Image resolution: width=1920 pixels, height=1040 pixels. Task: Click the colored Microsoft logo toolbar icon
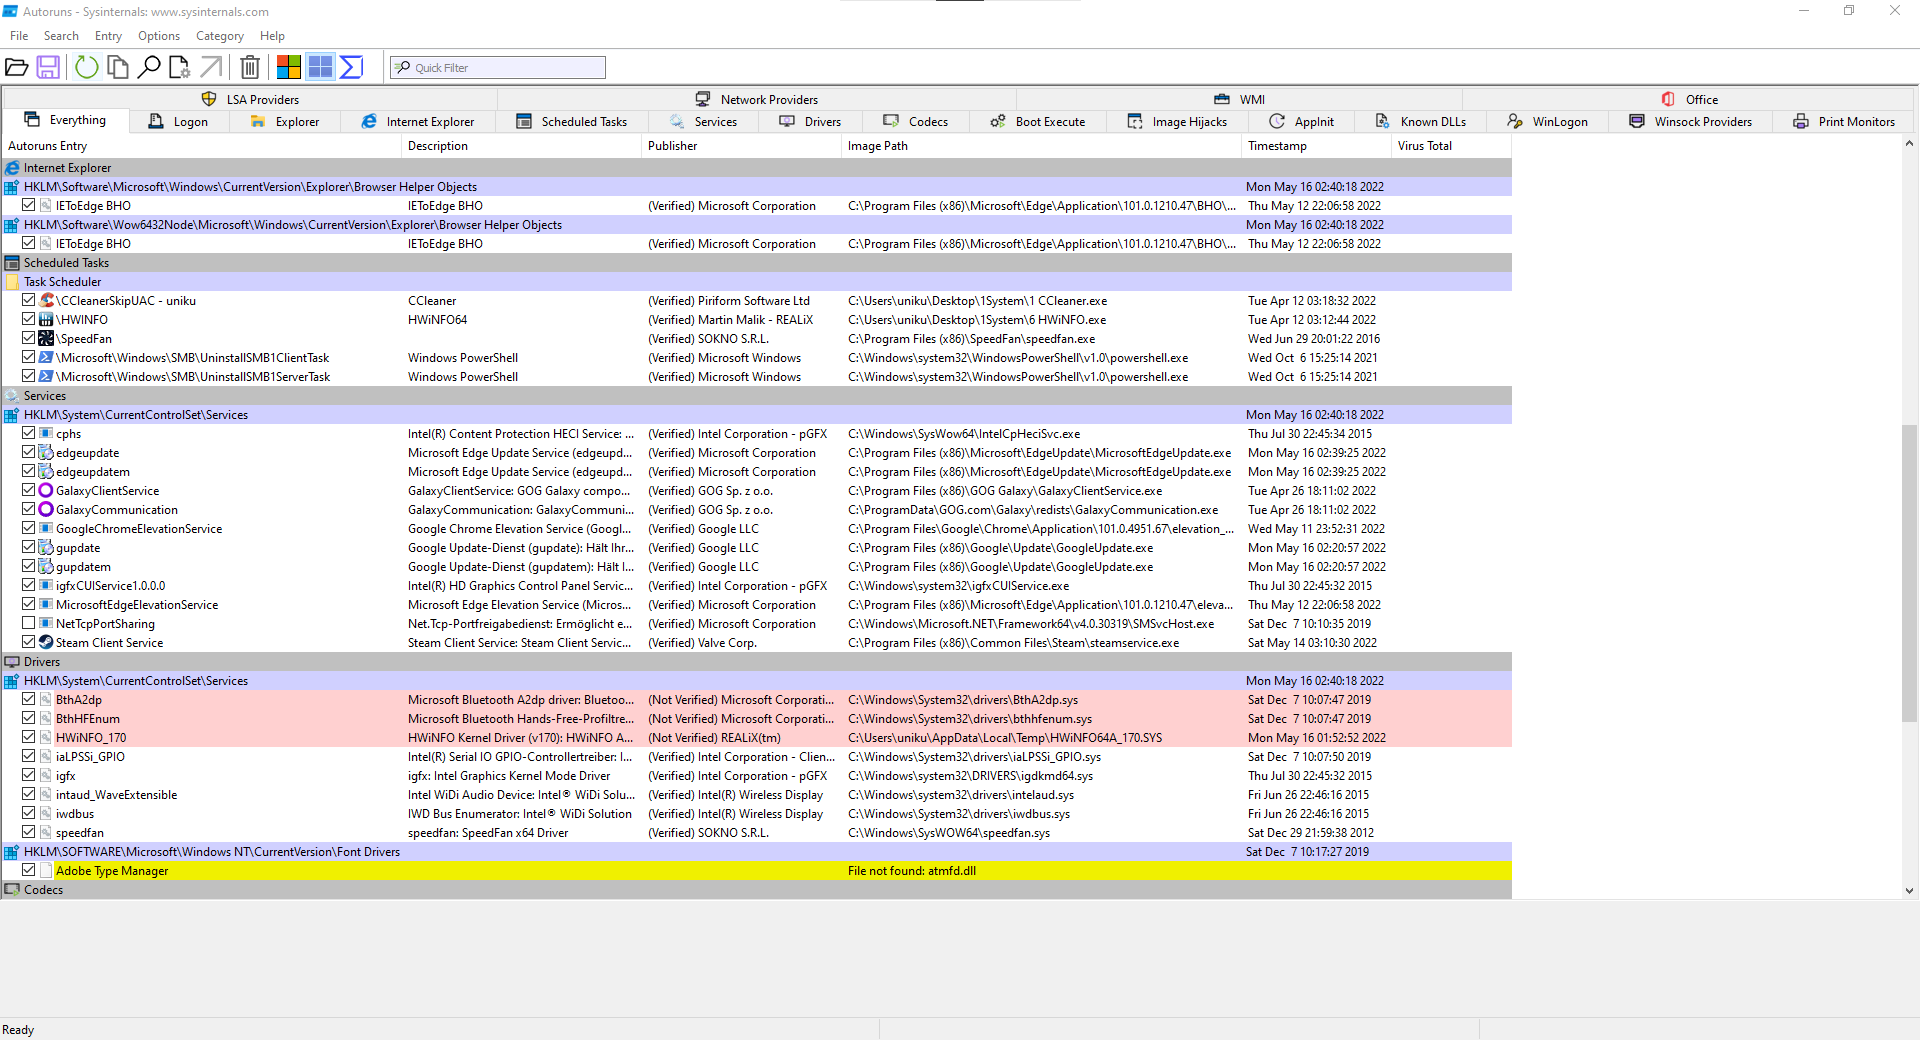[289, 67]
